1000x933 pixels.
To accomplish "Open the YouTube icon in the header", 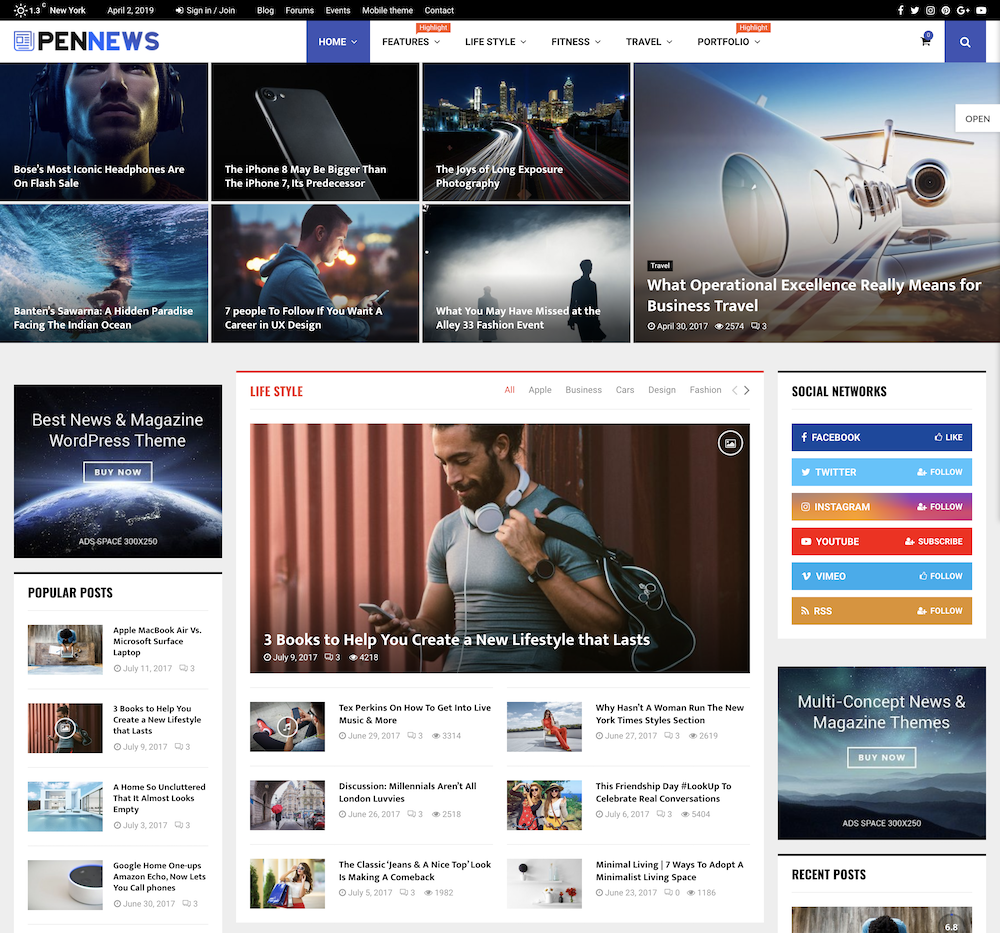I will (x=981, y=10).
